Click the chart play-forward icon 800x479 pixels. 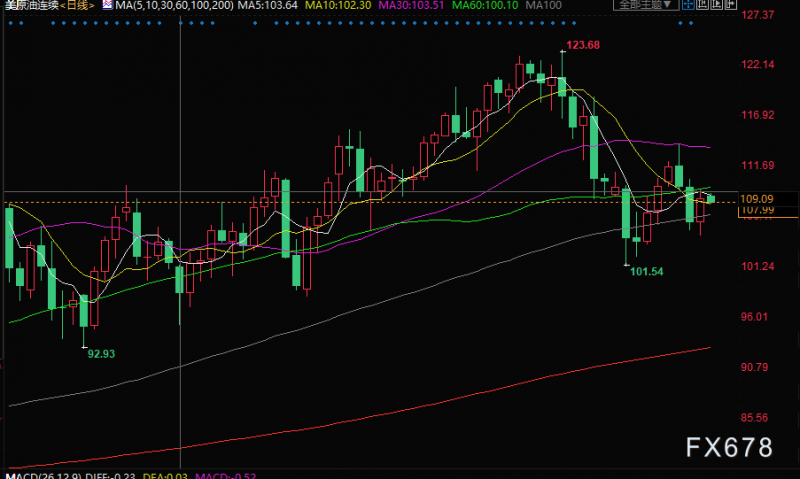pos(716,5)
